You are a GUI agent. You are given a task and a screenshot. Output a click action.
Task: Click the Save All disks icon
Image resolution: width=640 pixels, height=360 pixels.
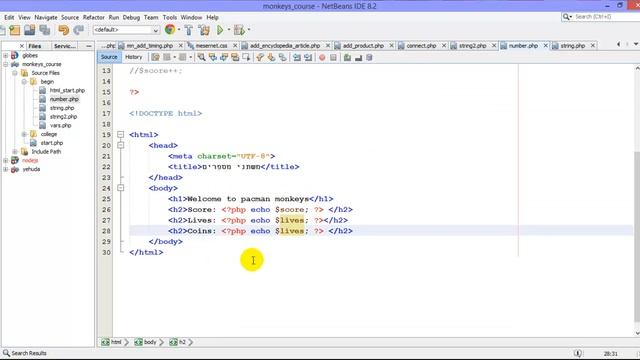[44, 30]
